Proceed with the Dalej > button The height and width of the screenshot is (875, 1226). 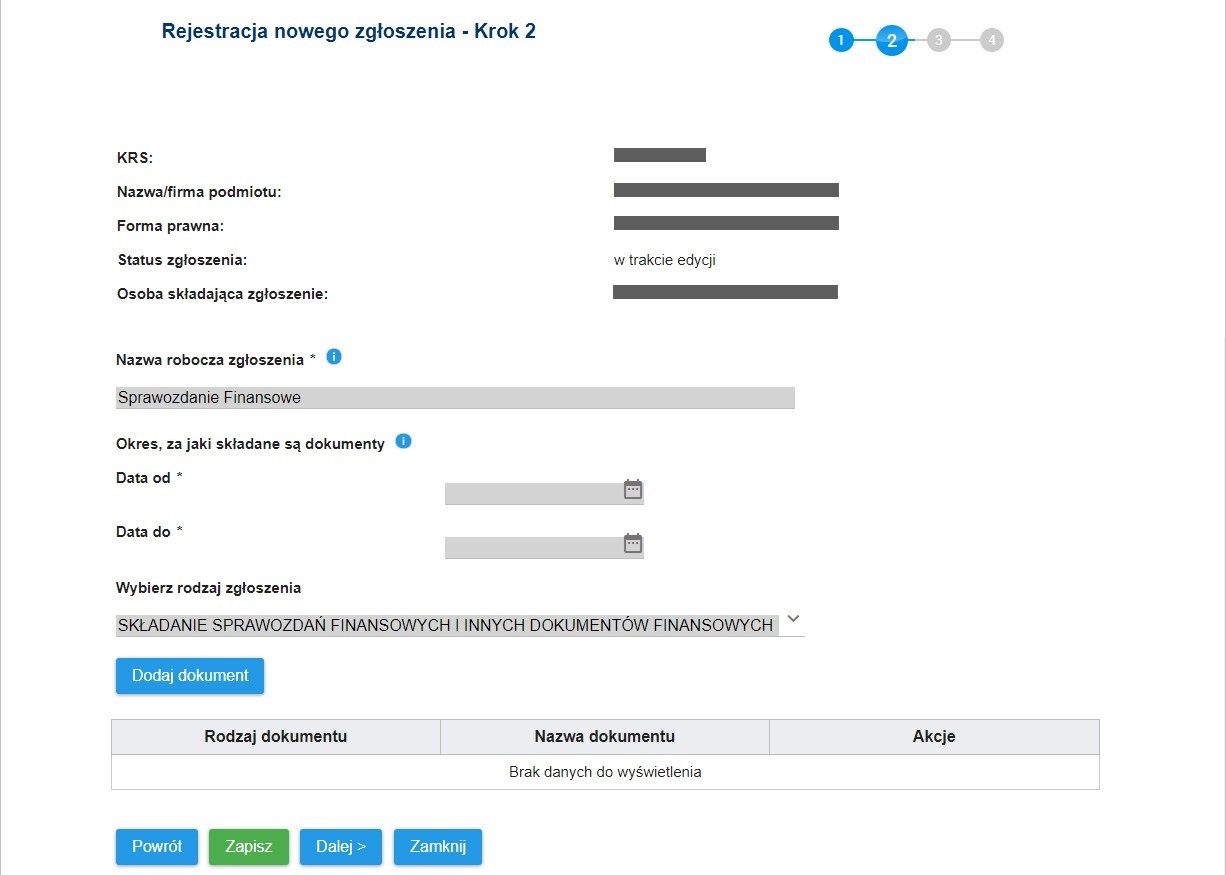(x=341, y=847)
